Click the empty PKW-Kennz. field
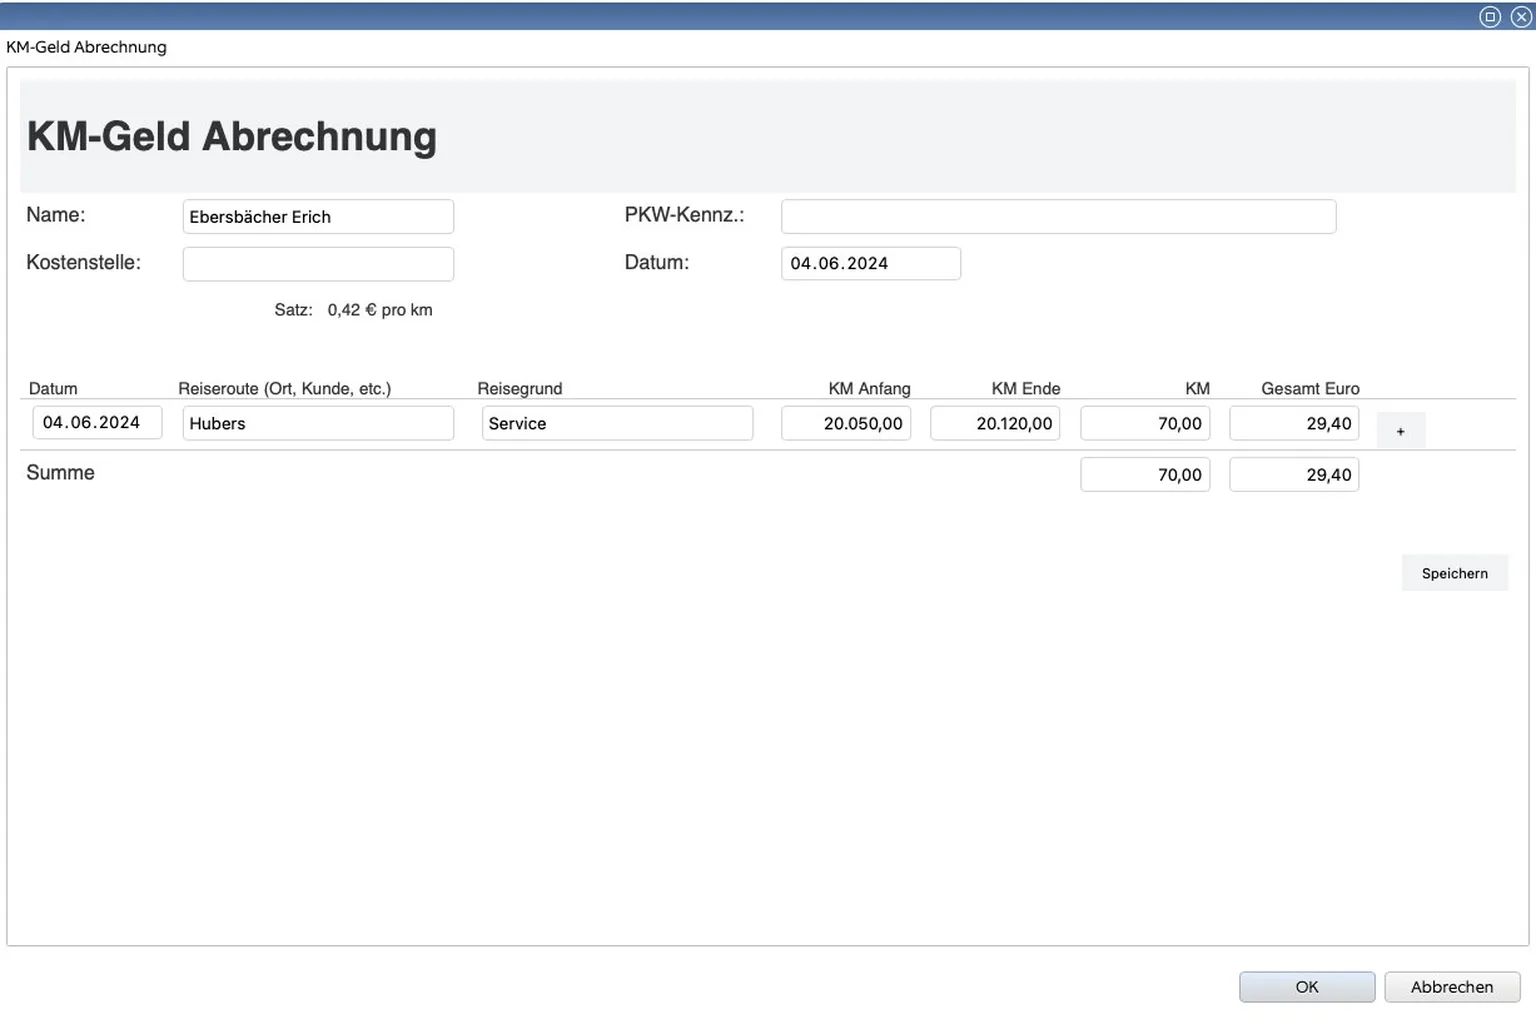 coord(1059,217)
